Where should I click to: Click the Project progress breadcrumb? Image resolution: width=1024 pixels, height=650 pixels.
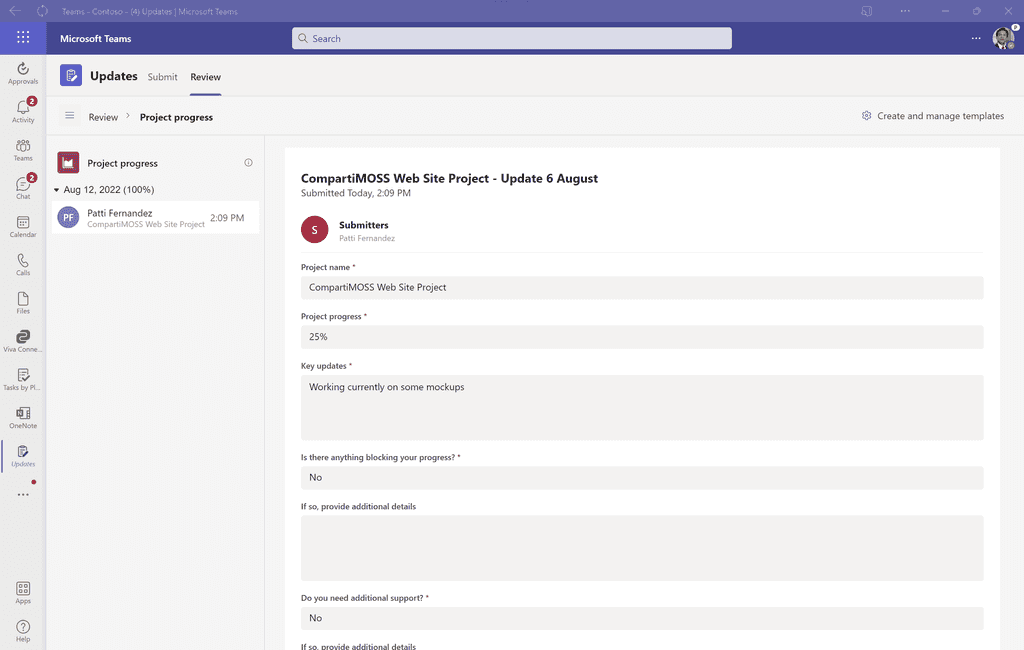pos(176,117)
